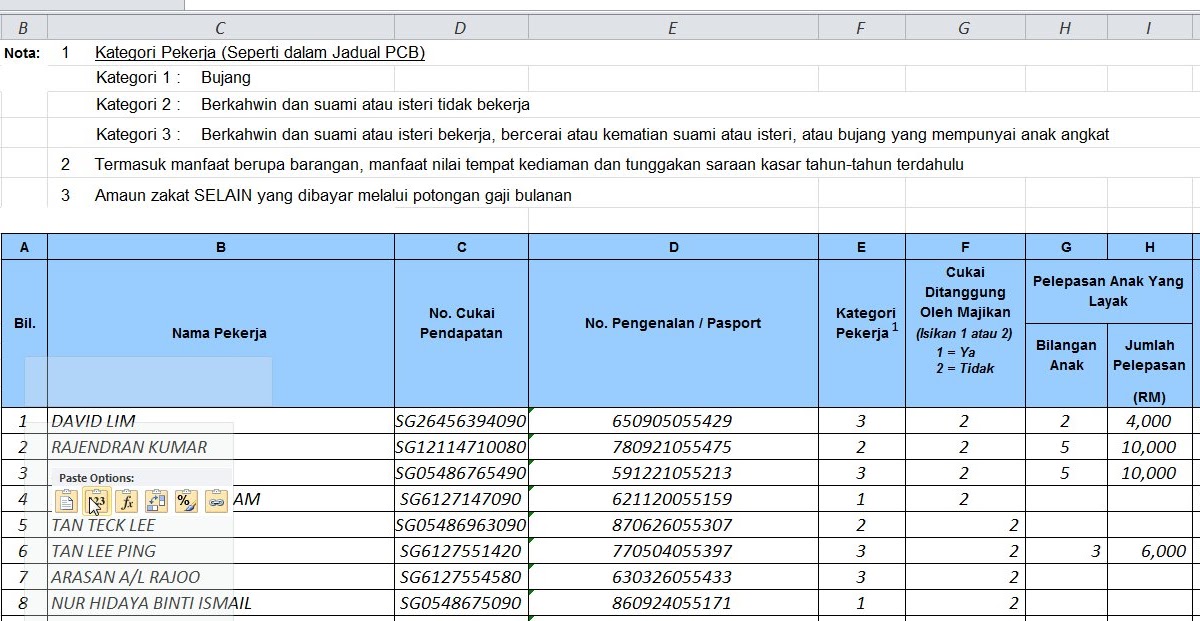Click the 'Jumlah Pelepasan (RM)' sub-header
This screenshot has width=1200, height=621.
point(1149,365)
